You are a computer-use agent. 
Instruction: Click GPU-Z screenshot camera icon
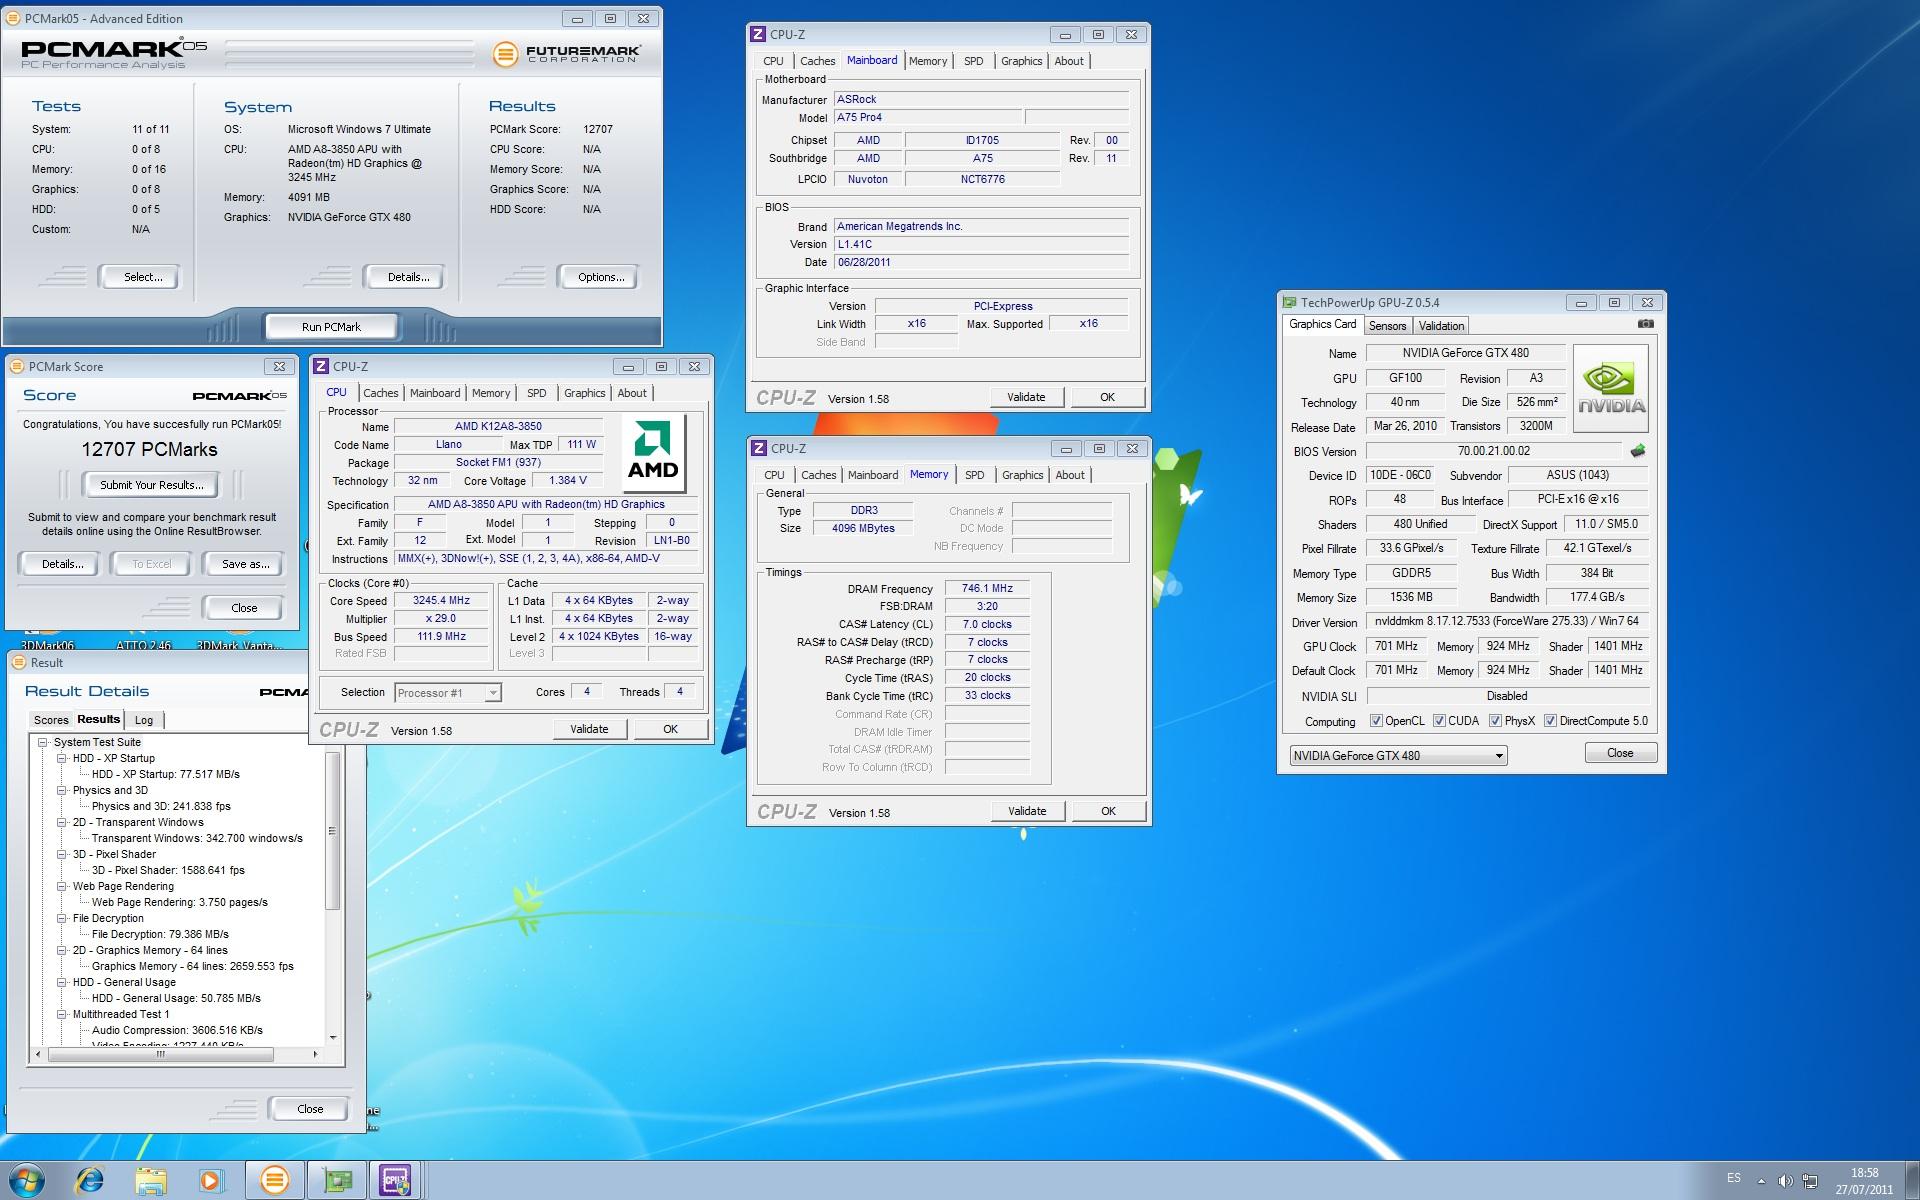pos(1646,324)
